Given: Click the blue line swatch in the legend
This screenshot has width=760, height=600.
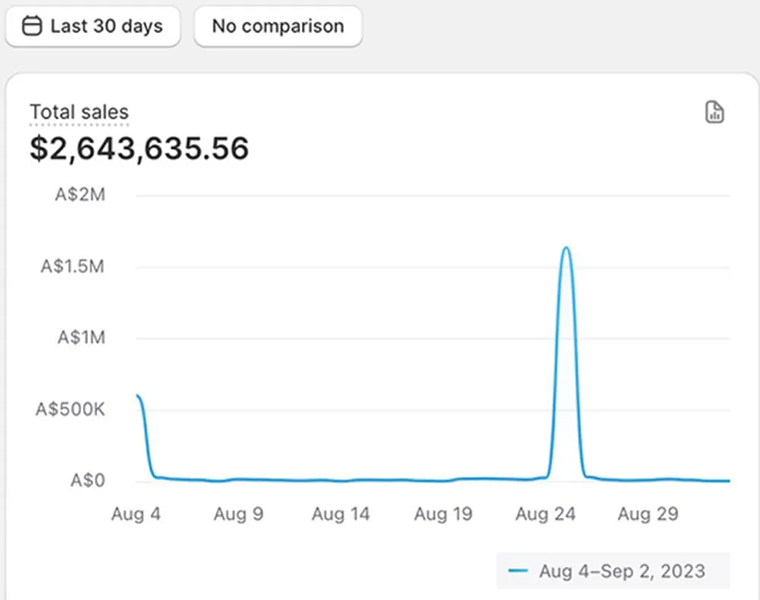Looking at the screenshot, I should click(x=518, y=571).
